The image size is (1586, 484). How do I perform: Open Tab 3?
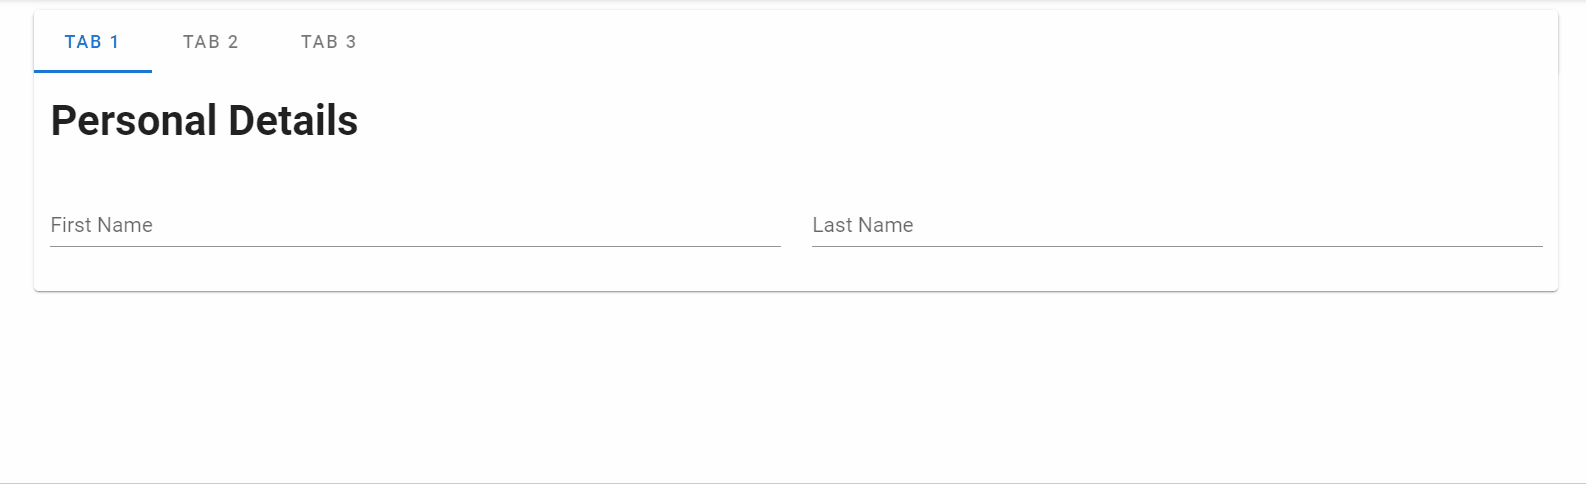click(328, 42)
